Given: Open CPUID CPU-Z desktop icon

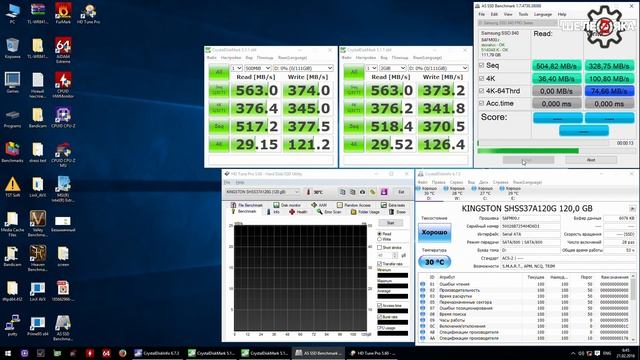Looking at the screenshot, I should 63,117.
